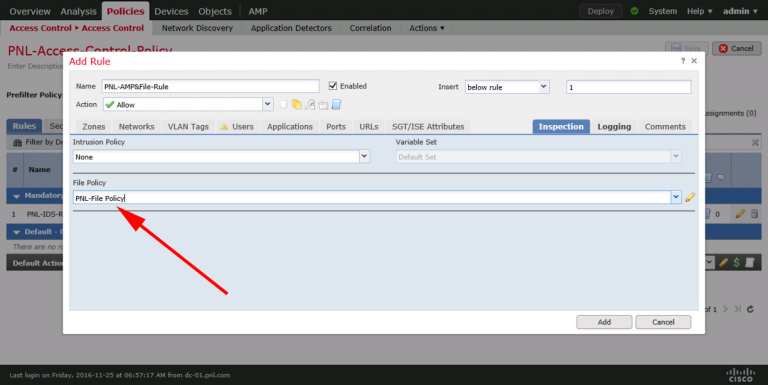Open the admin user menu

(740, 11)
